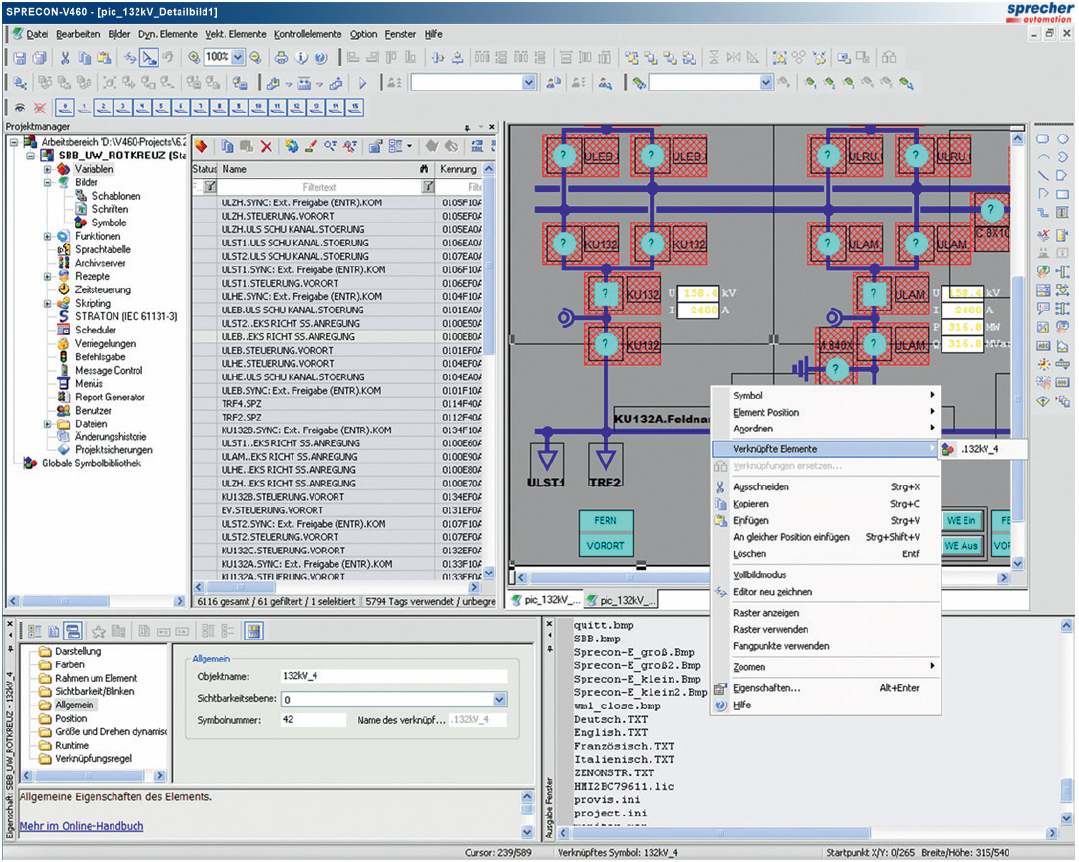Viewport: 1079px width, 862px height.
Task: Select the Schriften tree item
Action: [x=110, y=209]
